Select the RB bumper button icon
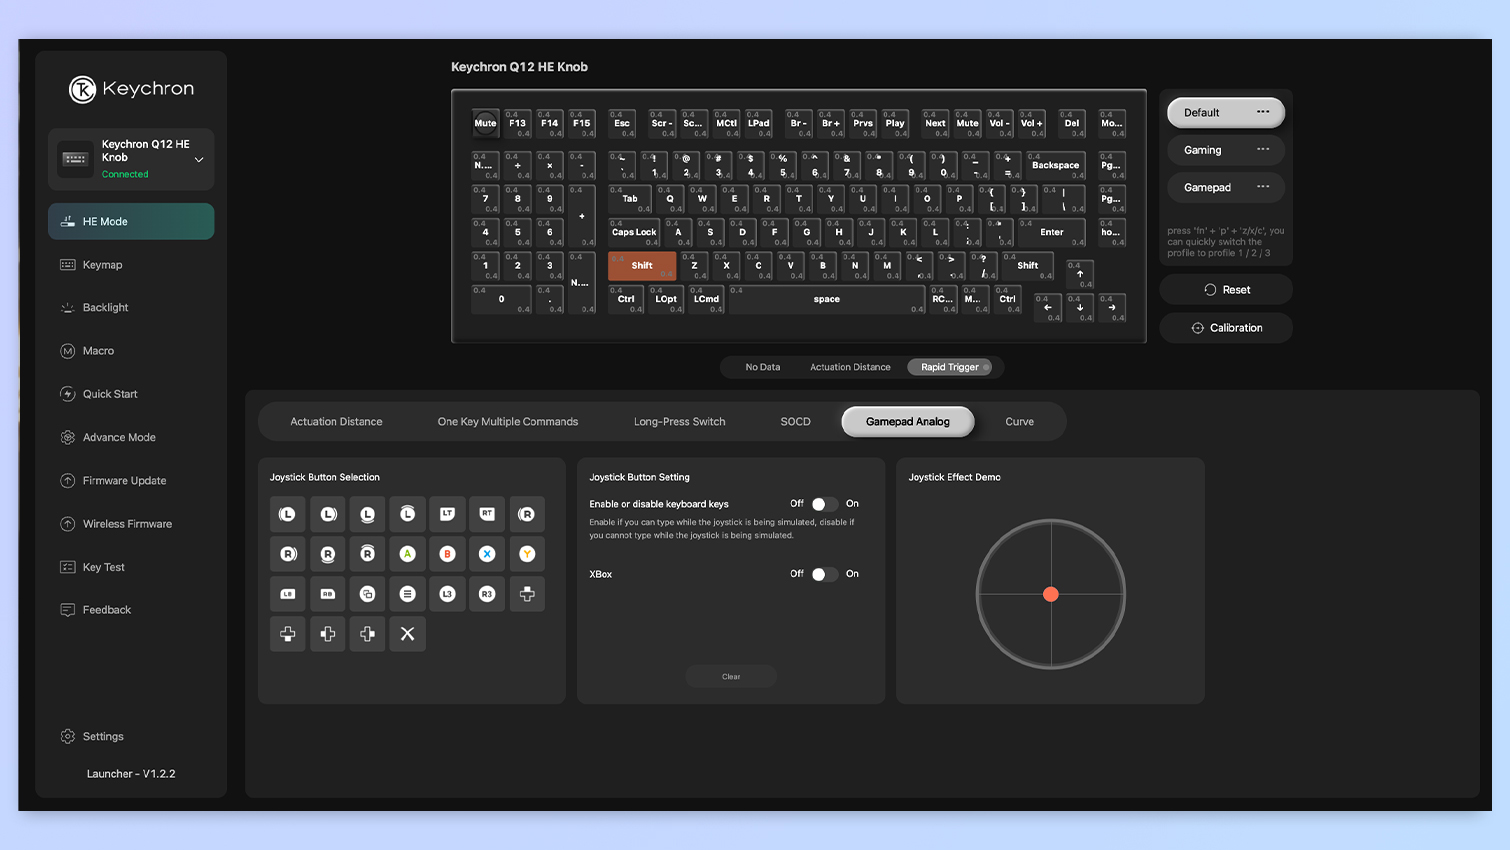This screenshot has width=1510, height=850. [x=327, y=593]
